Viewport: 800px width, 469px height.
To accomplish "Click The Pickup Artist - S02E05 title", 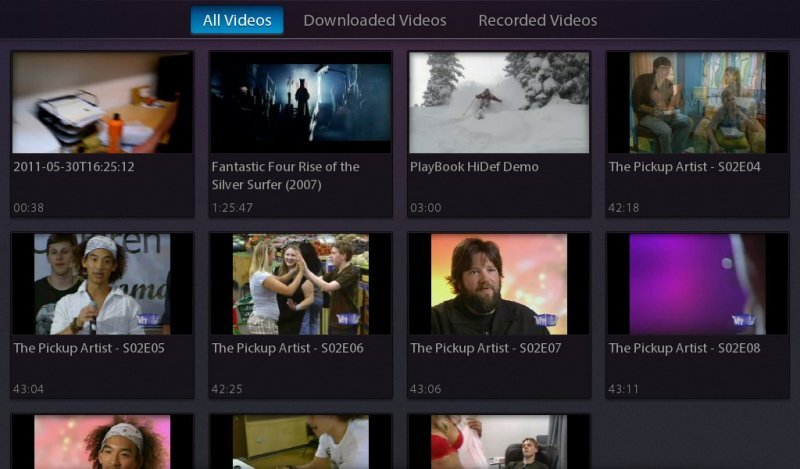I will [x=89, y=348].
